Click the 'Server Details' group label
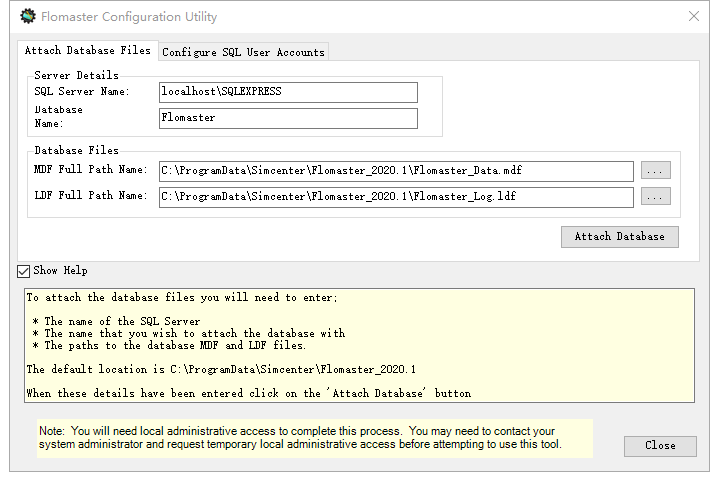Screen dimensions: 719x481 tap(77, 75)
